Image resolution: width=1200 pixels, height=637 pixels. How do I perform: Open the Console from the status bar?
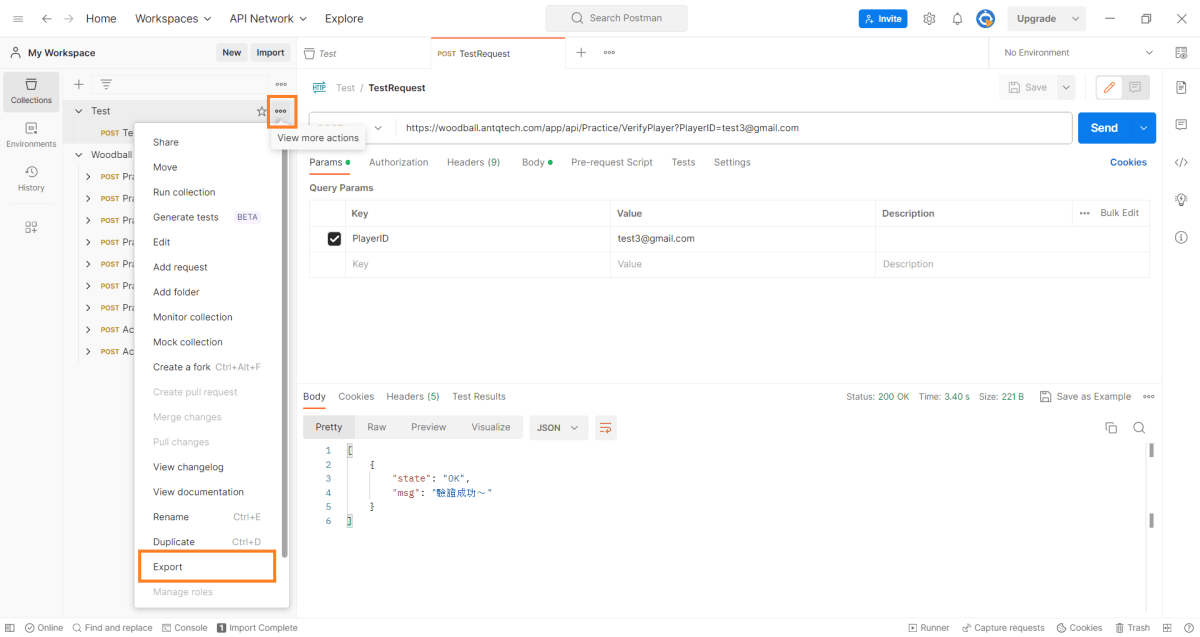pos(184,628)
